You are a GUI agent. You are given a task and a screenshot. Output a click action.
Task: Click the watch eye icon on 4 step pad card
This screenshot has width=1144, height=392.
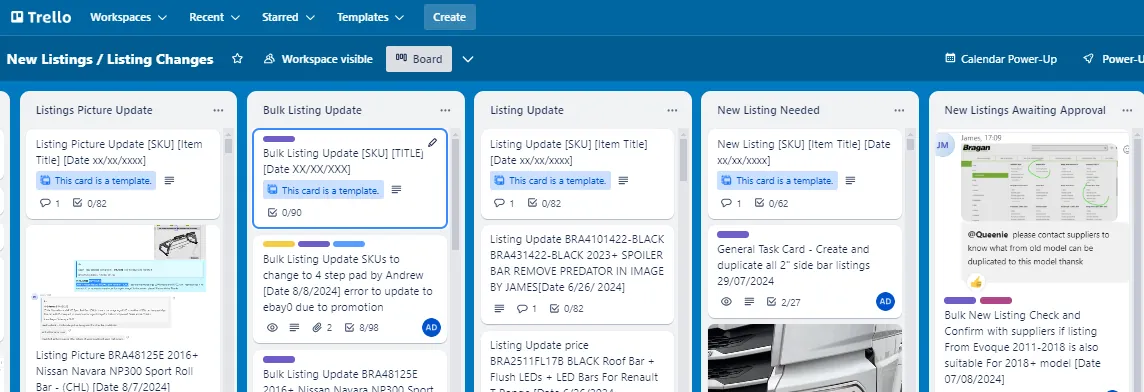273,328
